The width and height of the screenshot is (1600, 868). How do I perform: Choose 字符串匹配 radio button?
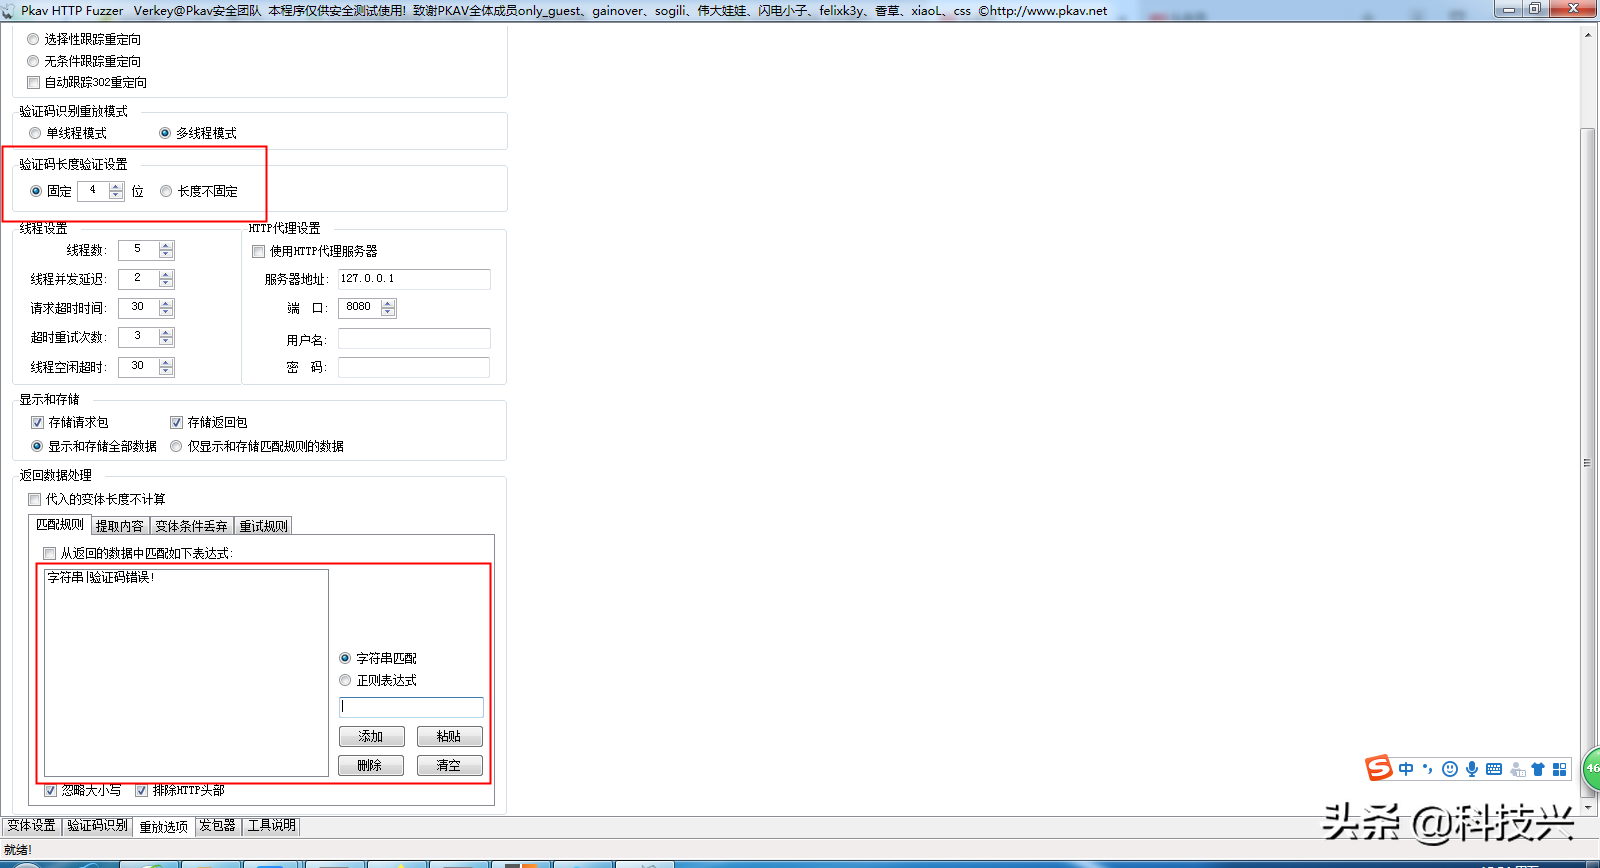point(345,658)
